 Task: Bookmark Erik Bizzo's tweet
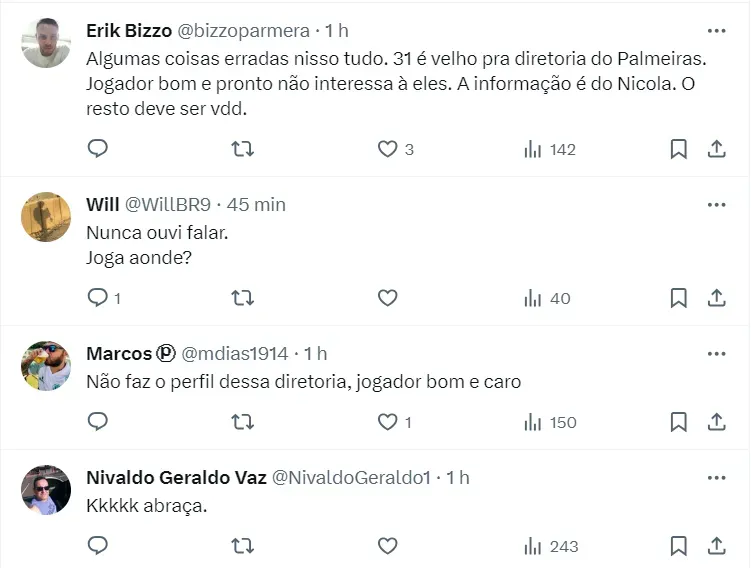coord(678,149)
